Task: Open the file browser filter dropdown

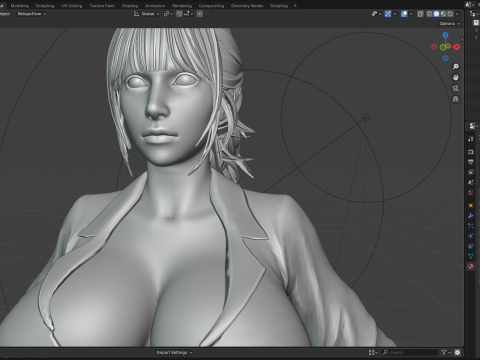Action: pos(446,352)
